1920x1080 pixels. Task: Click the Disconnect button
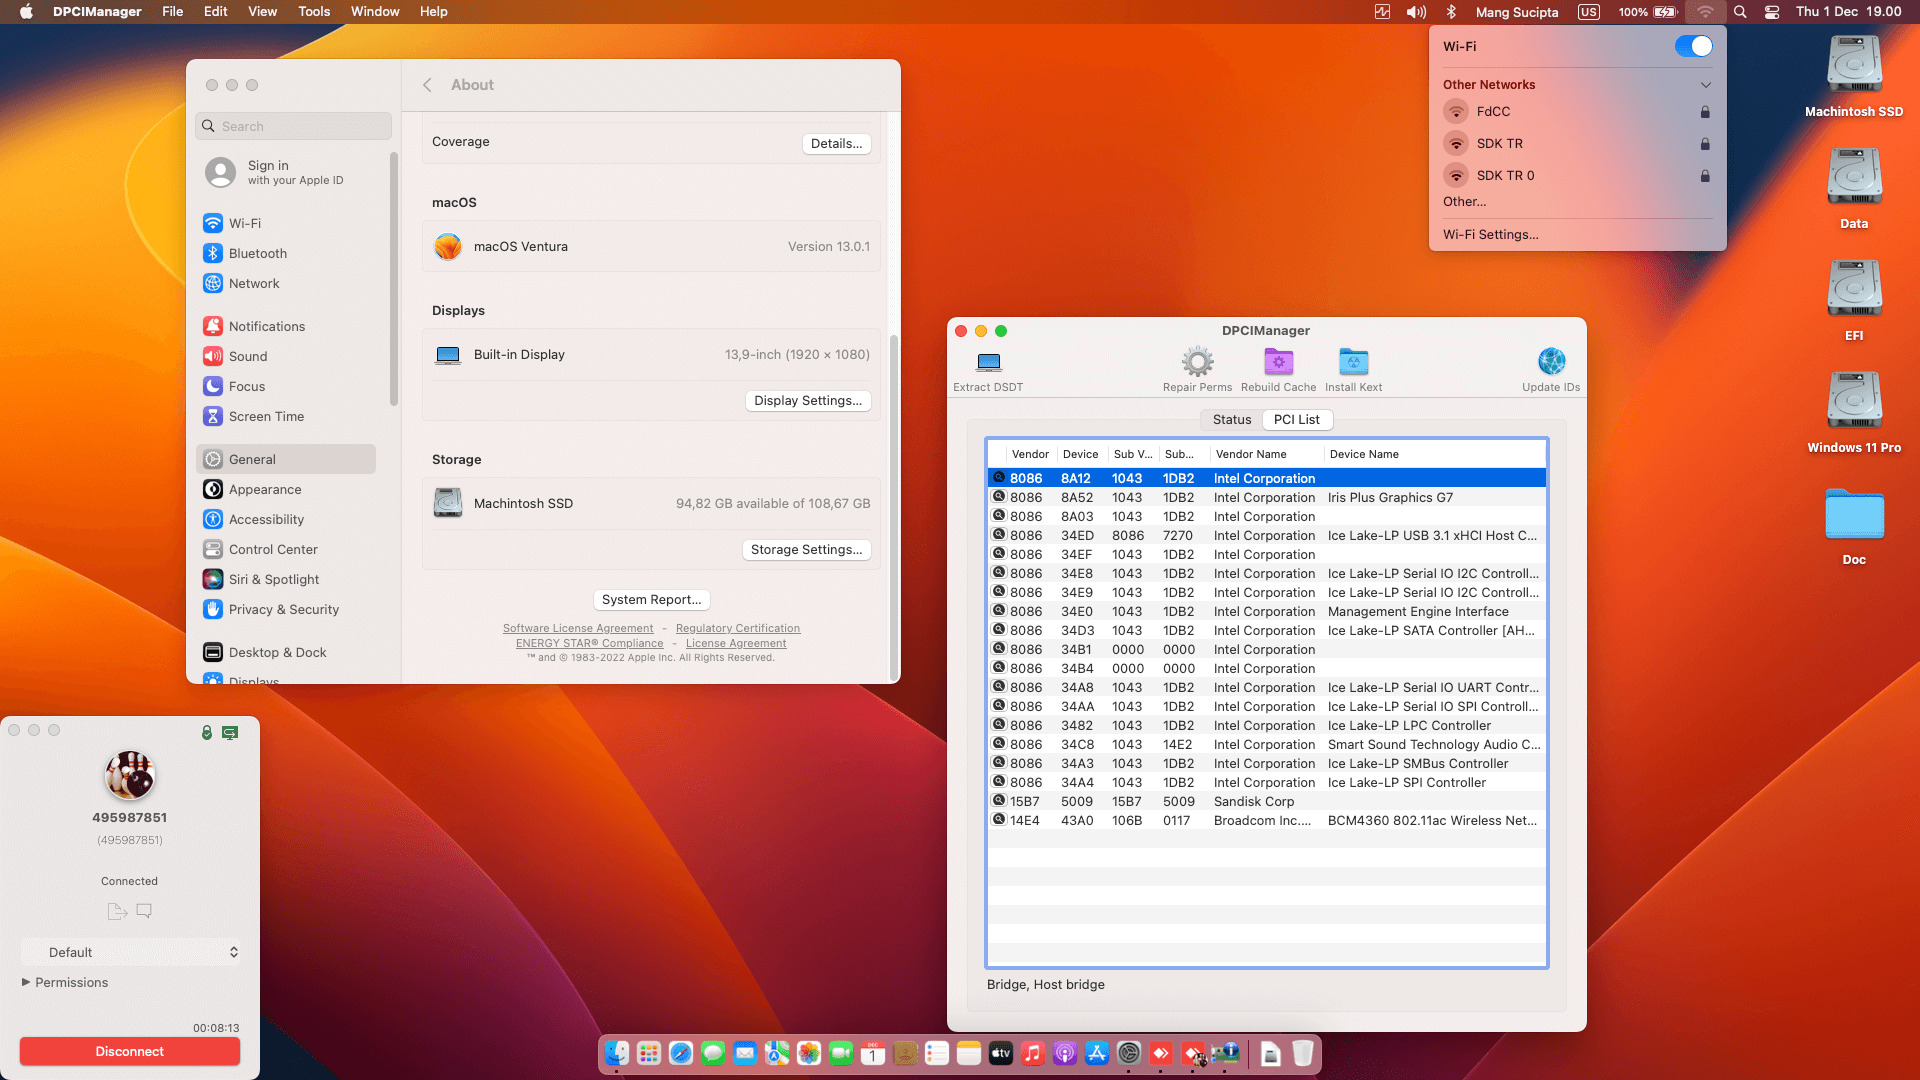pyautogui.click(x=130, y=1051)
